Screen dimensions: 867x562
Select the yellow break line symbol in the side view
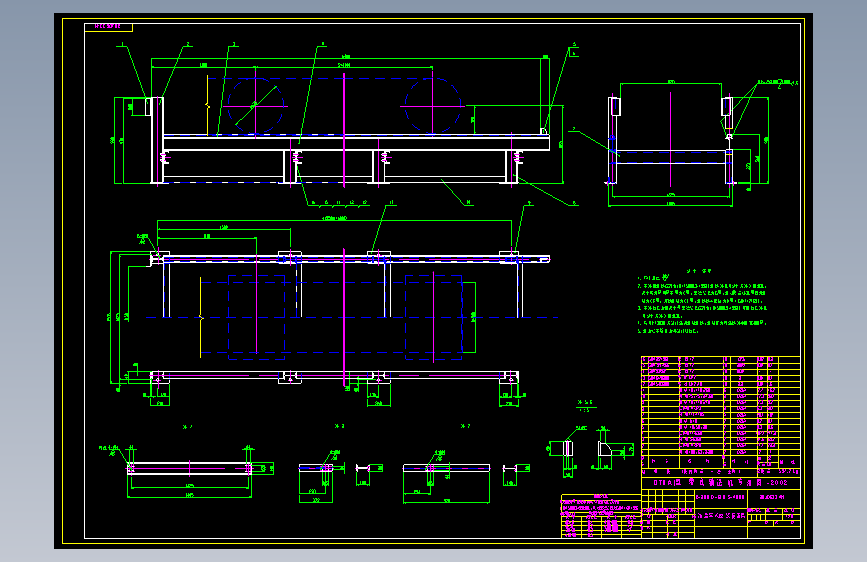pyautogui.click(x=208, y=106)
